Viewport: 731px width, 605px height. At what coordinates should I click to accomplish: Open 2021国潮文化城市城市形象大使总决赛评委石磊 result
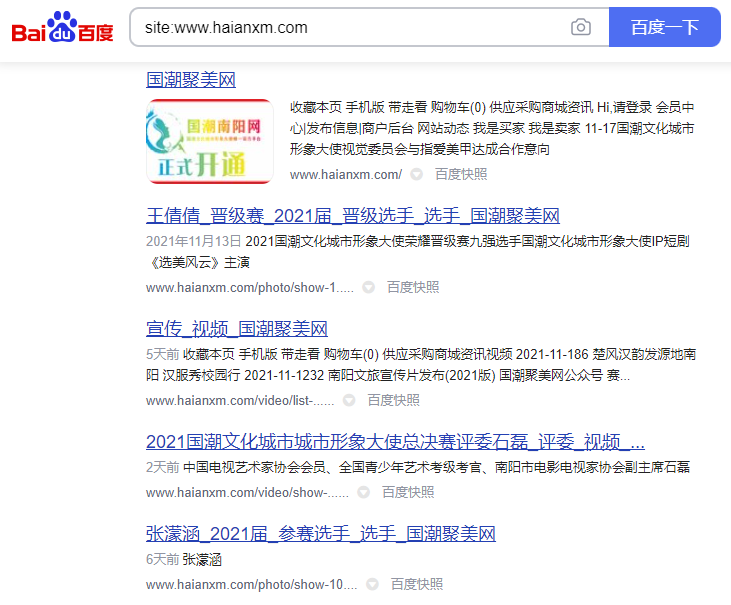pyautogui.click(x=395, y=442)
